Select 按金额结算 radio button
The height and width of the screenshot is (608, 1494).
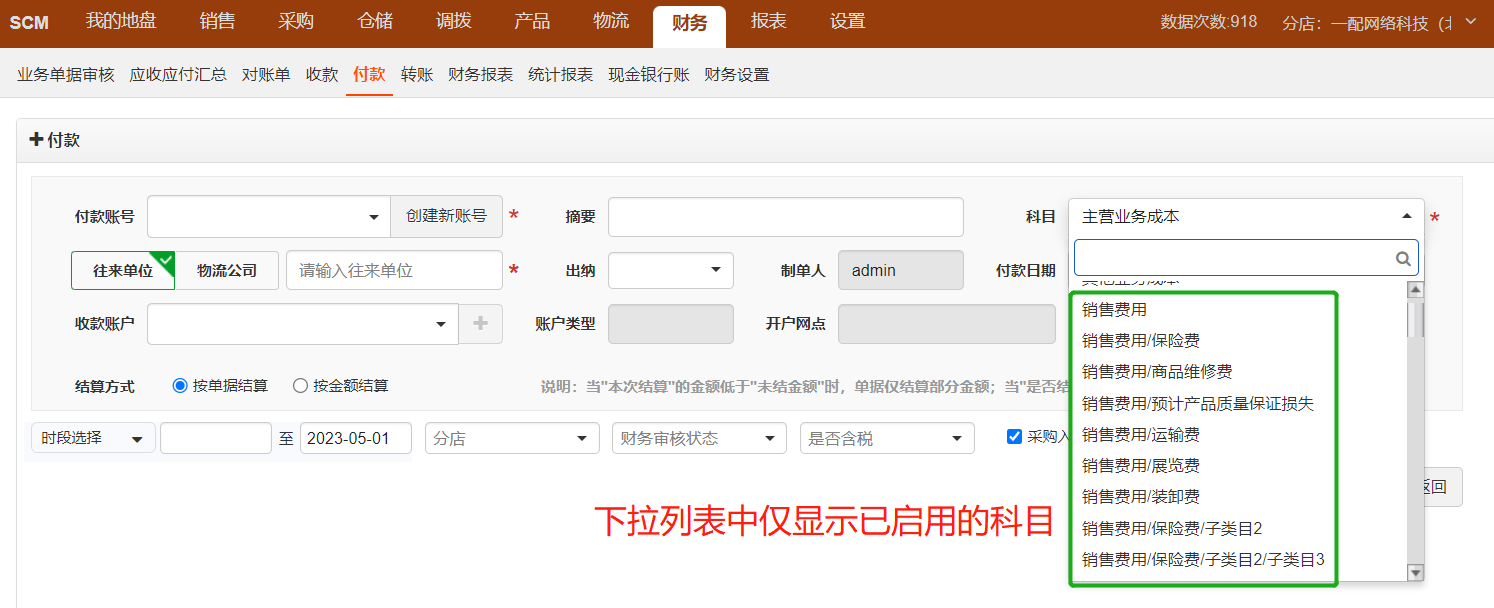300,386
